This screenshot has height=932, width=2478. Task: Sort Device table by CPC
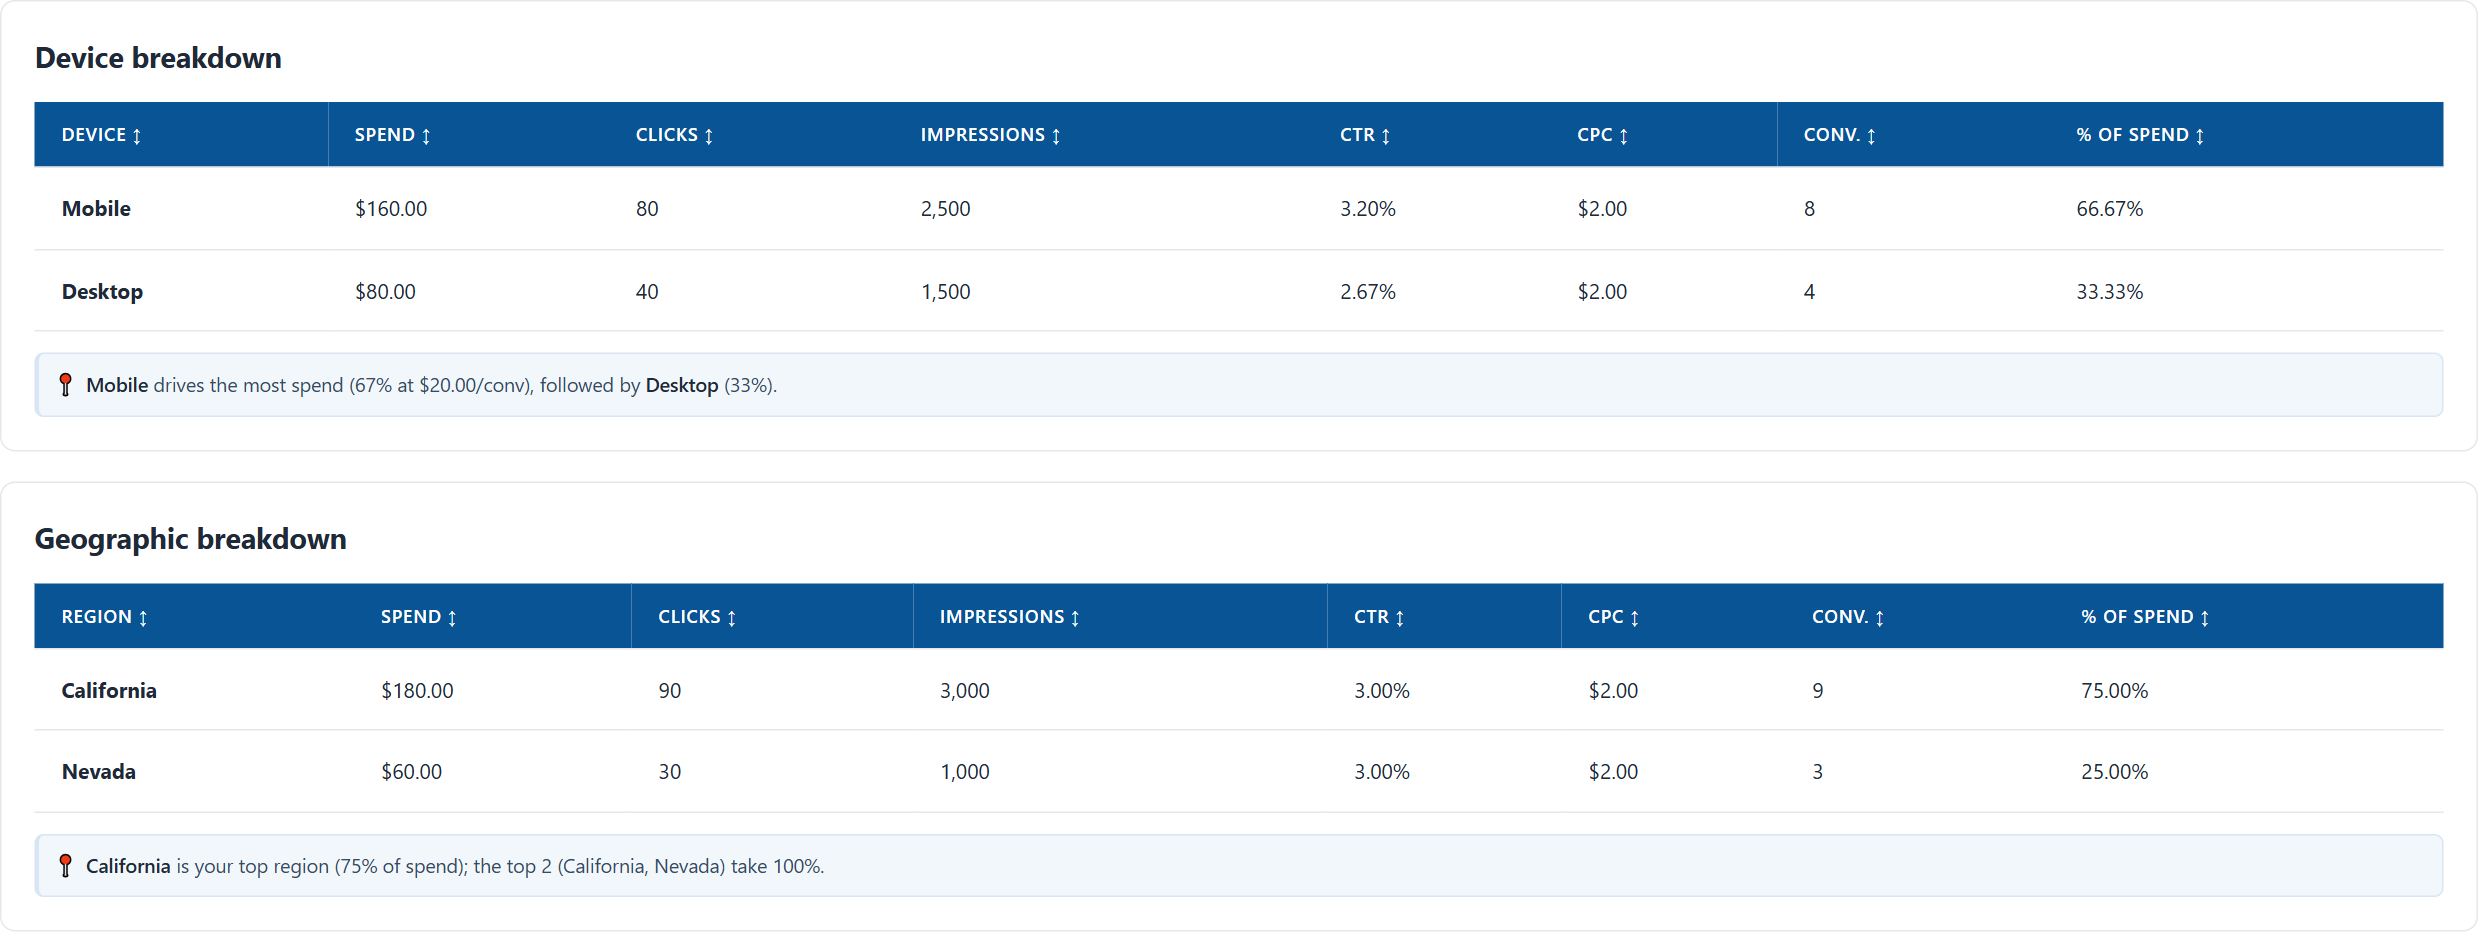click(x=1603, y=135)
